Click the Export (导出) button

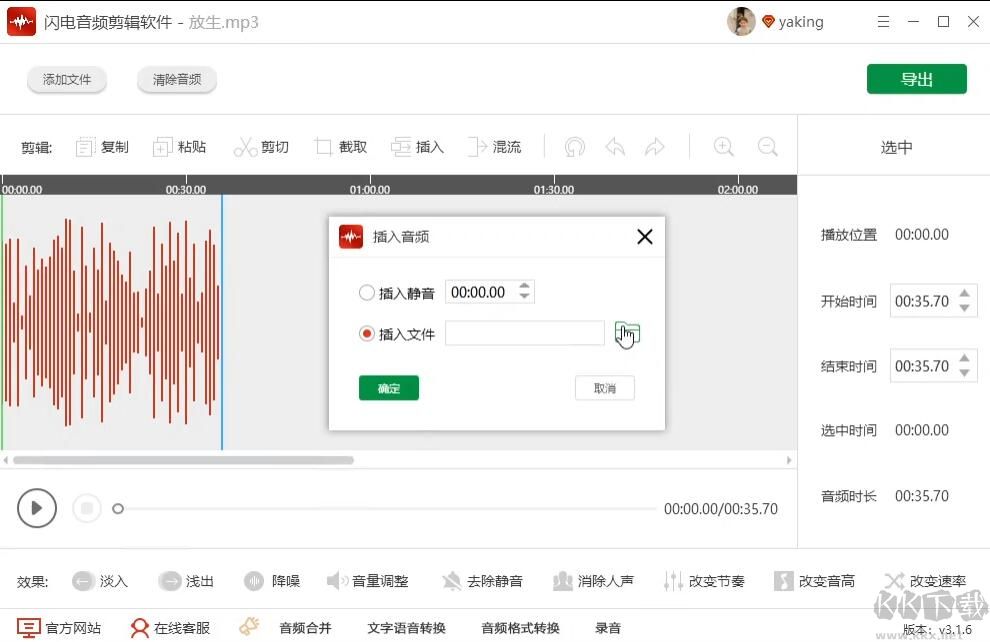pyautogui.click(x=916, y=78)
